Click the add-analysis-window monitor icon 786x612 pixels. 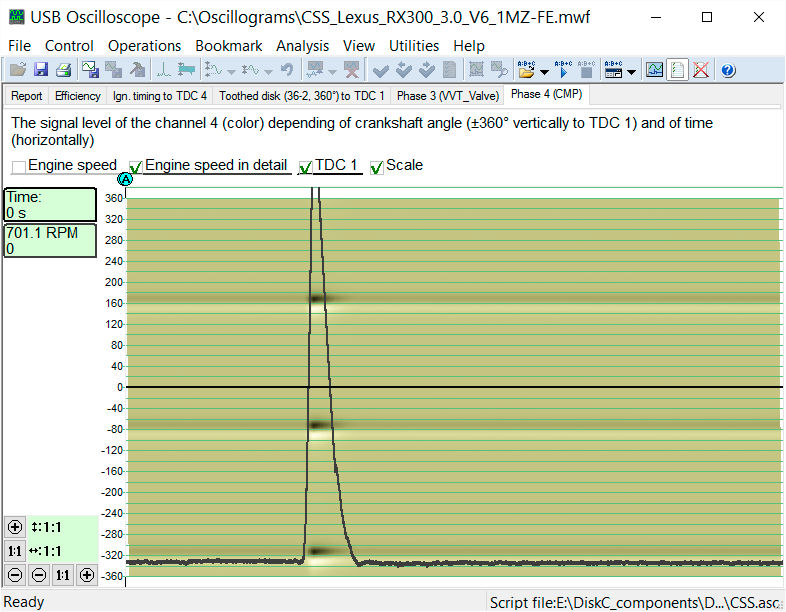(315, 70)
